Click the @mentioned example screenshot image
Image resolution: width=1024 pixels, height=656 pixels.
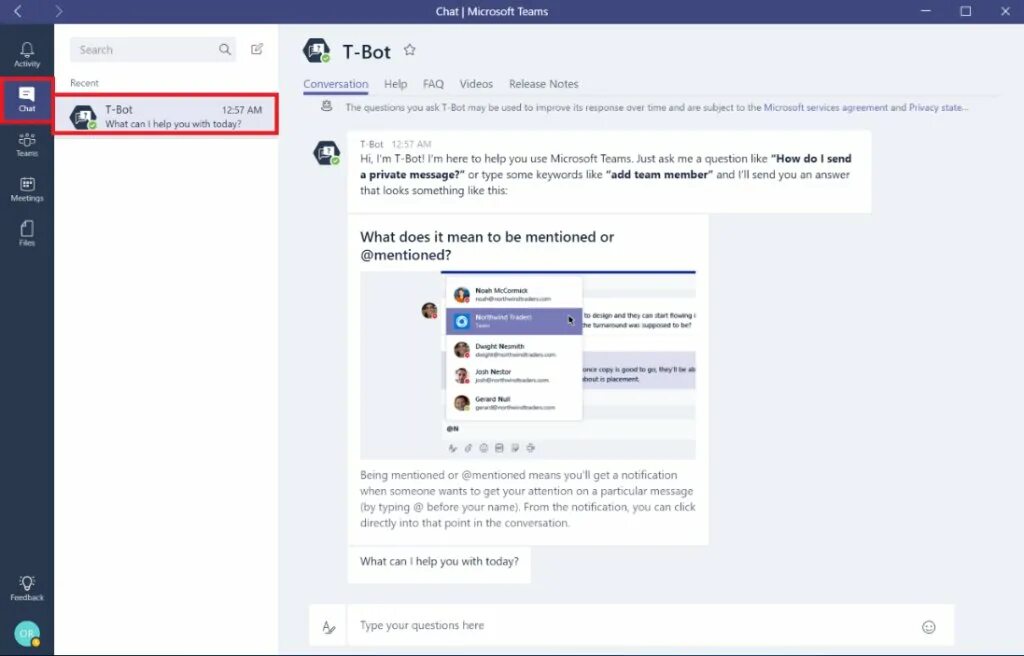[528, 365]
